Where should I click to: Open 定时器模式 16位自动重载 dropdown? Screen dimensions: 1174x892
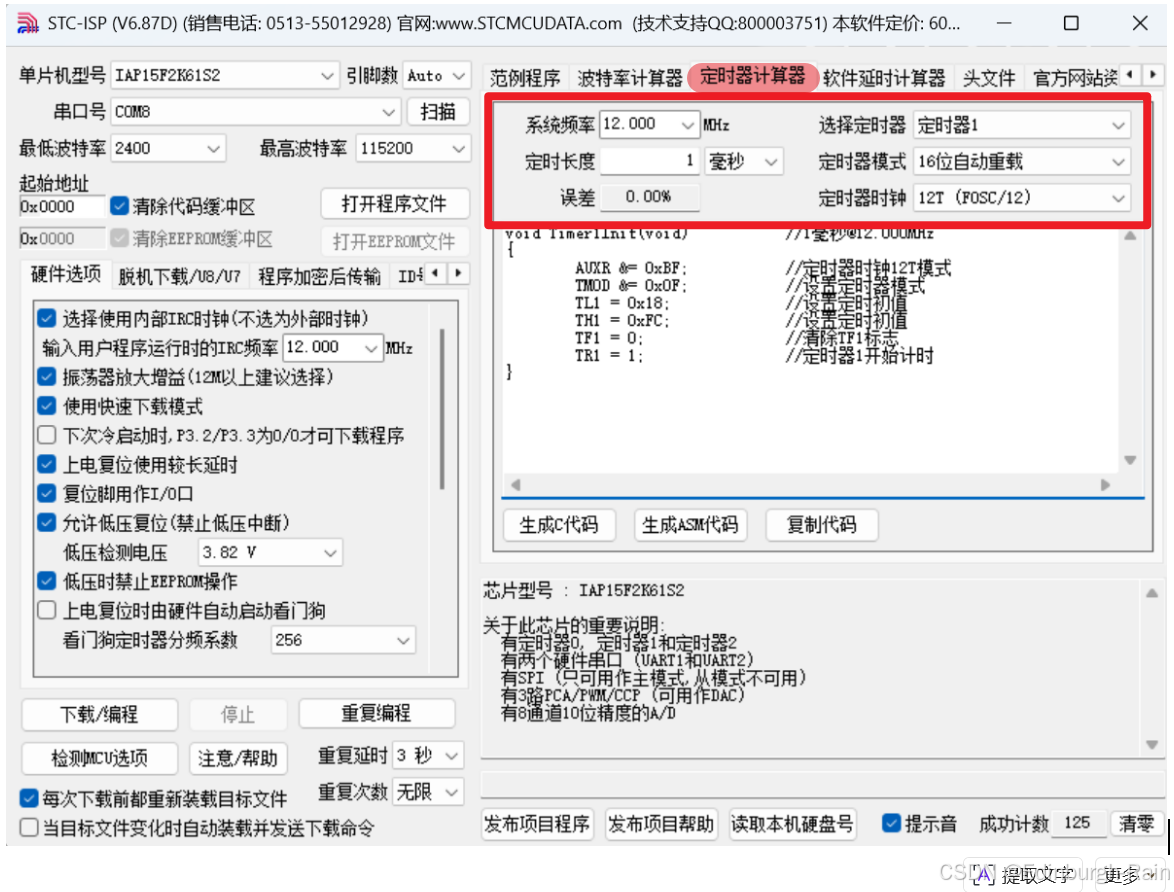(x=1021, y=161)
